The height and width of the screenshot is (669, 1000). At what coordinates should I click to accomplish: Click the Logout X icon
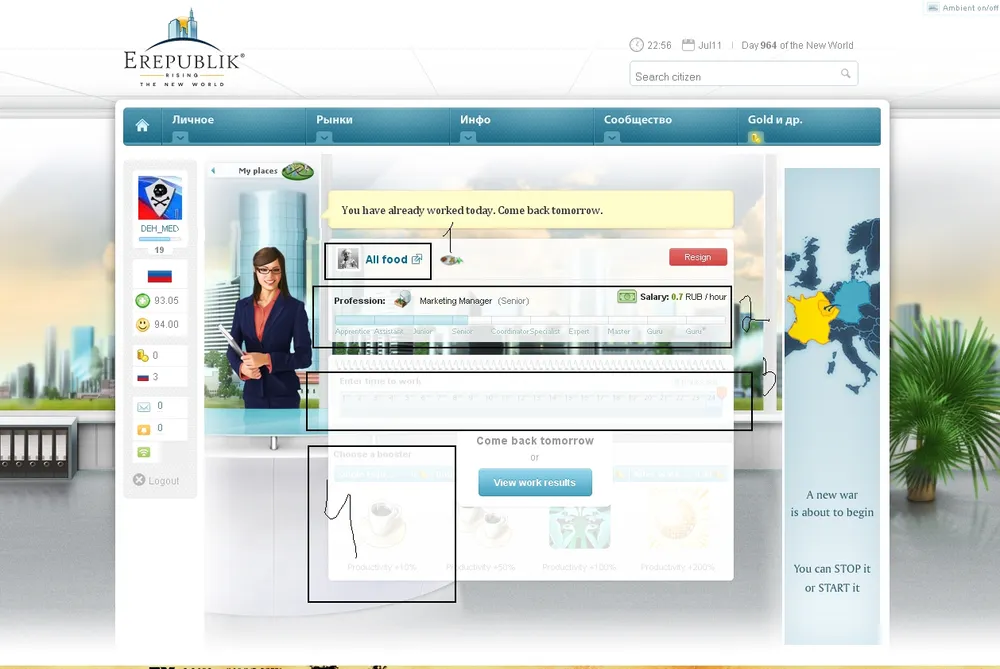click(139, 480)
